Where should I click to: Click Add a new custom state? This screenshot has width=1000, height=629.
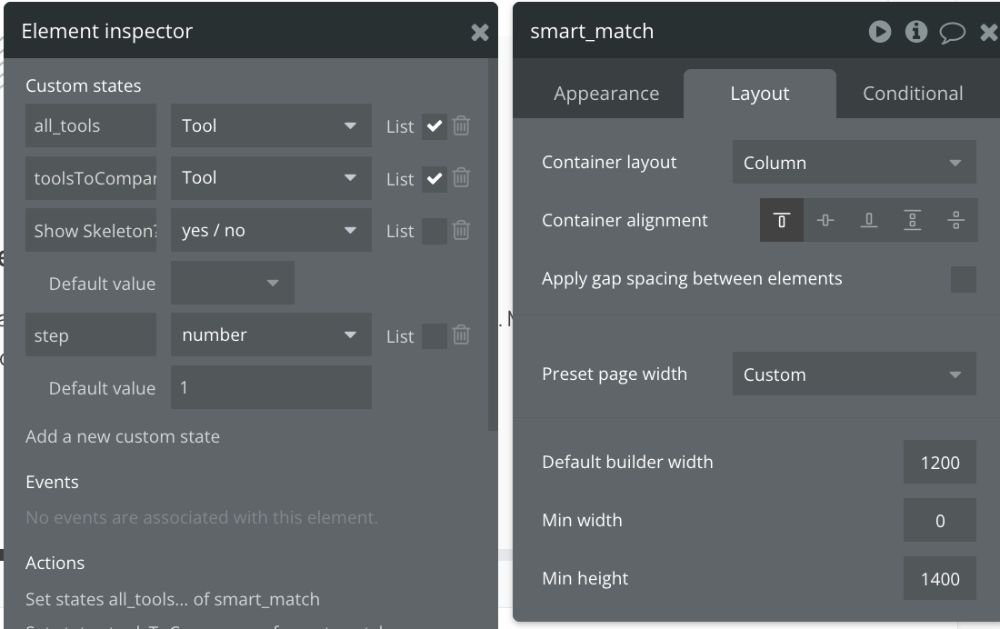[x=122, y=436]
